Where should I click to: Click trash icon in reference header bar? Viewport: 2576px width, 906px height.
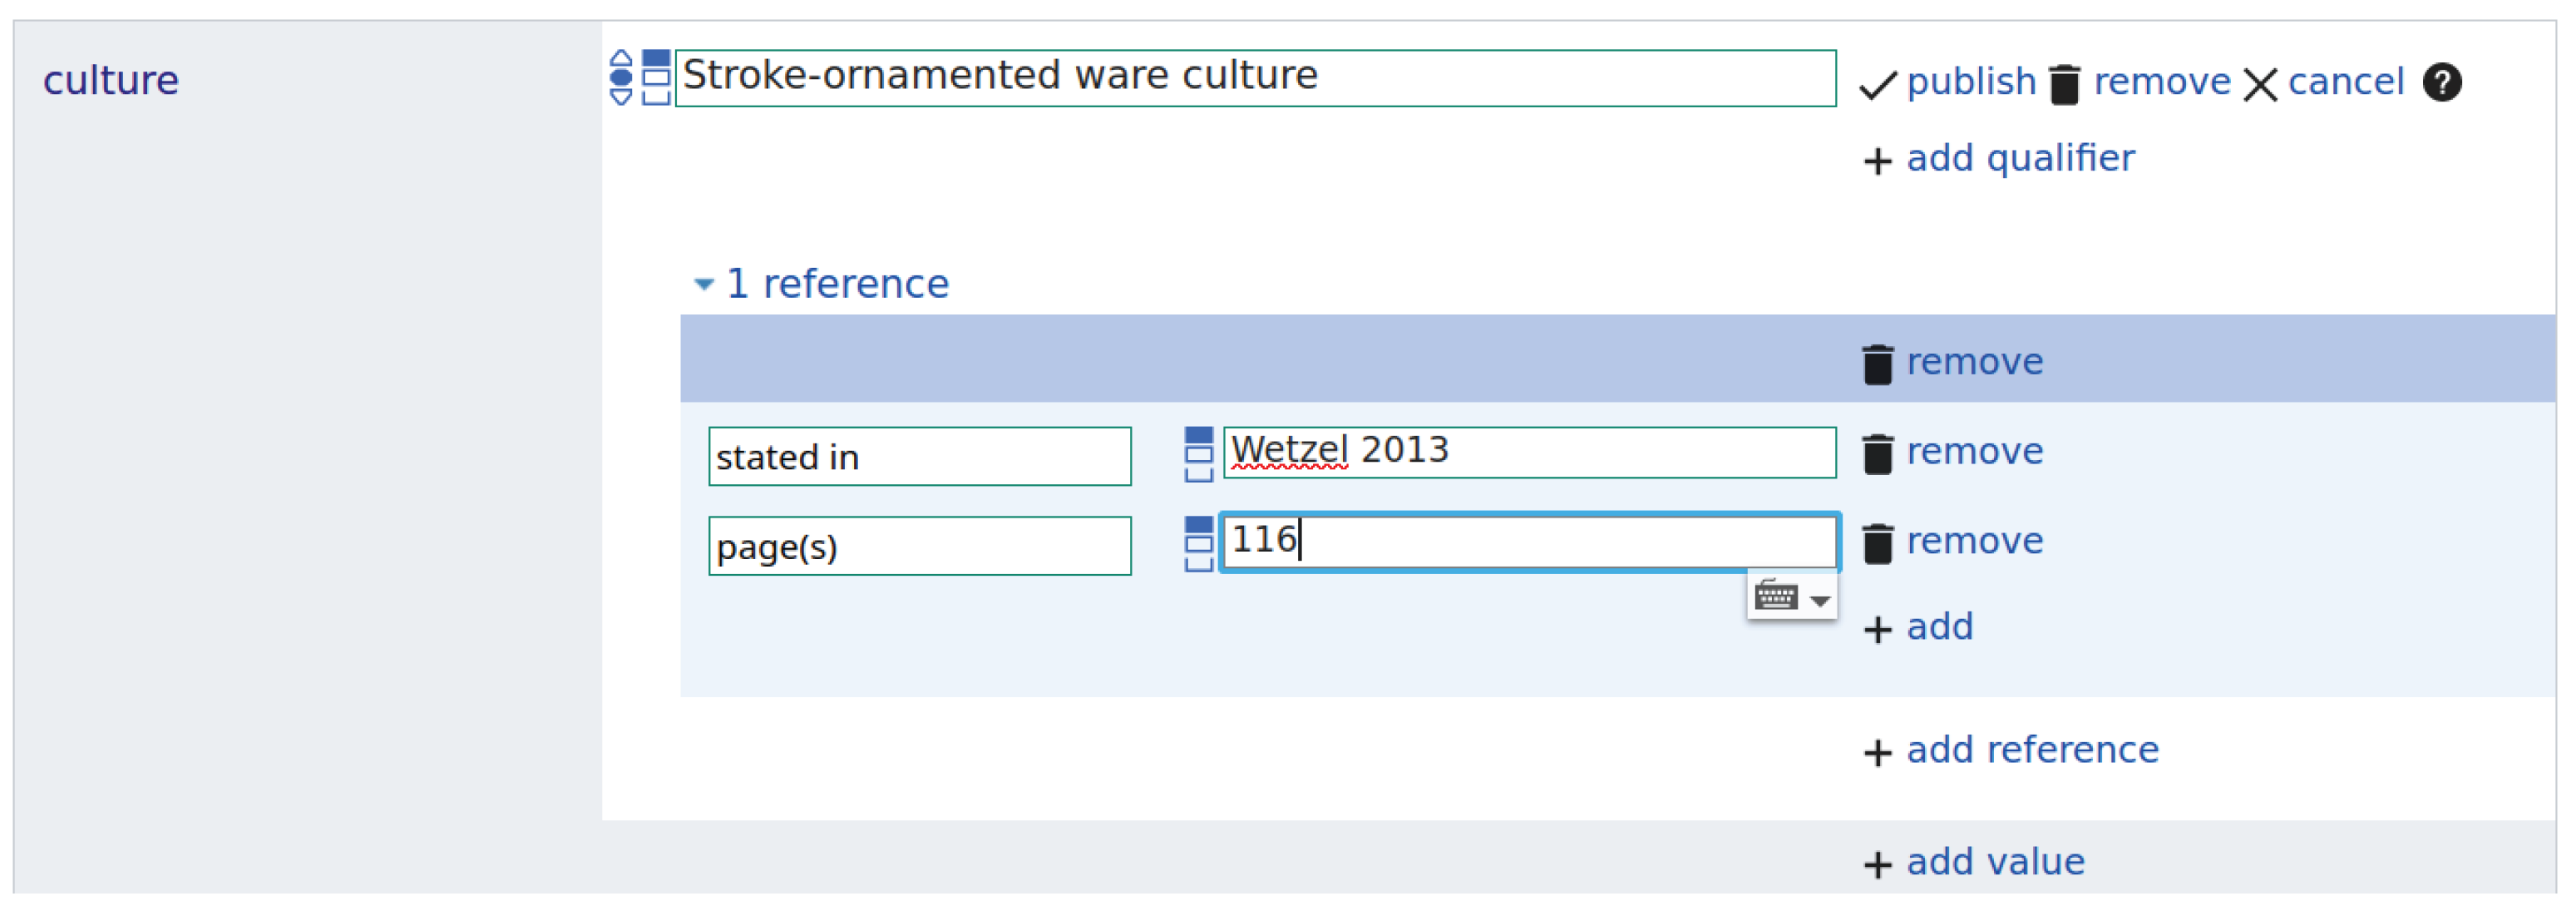point(1877,364)
